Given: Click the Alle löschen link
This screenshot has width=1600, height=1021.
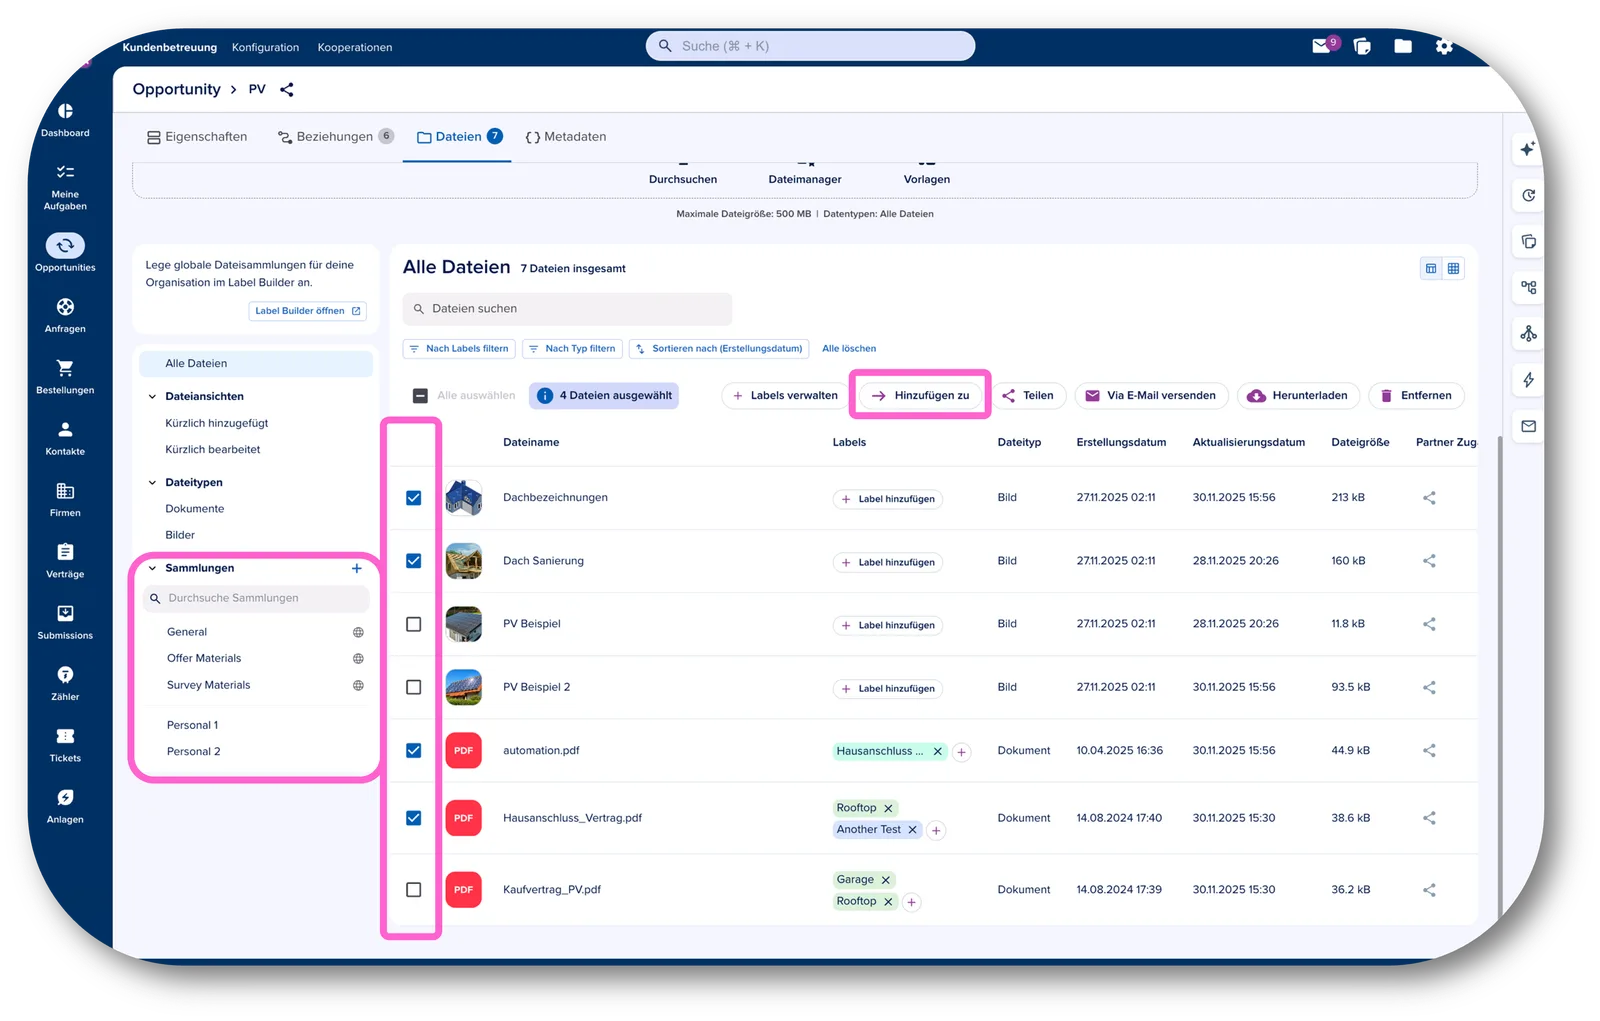Looking at the screenshot, I should tap(849, 349).
